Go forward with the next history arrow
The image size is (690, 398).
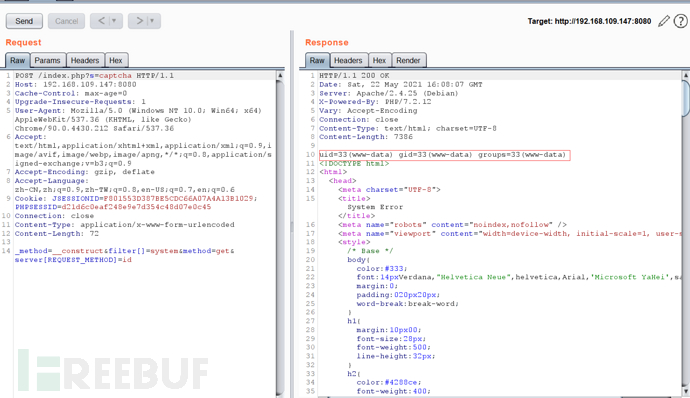pos(139,21)
